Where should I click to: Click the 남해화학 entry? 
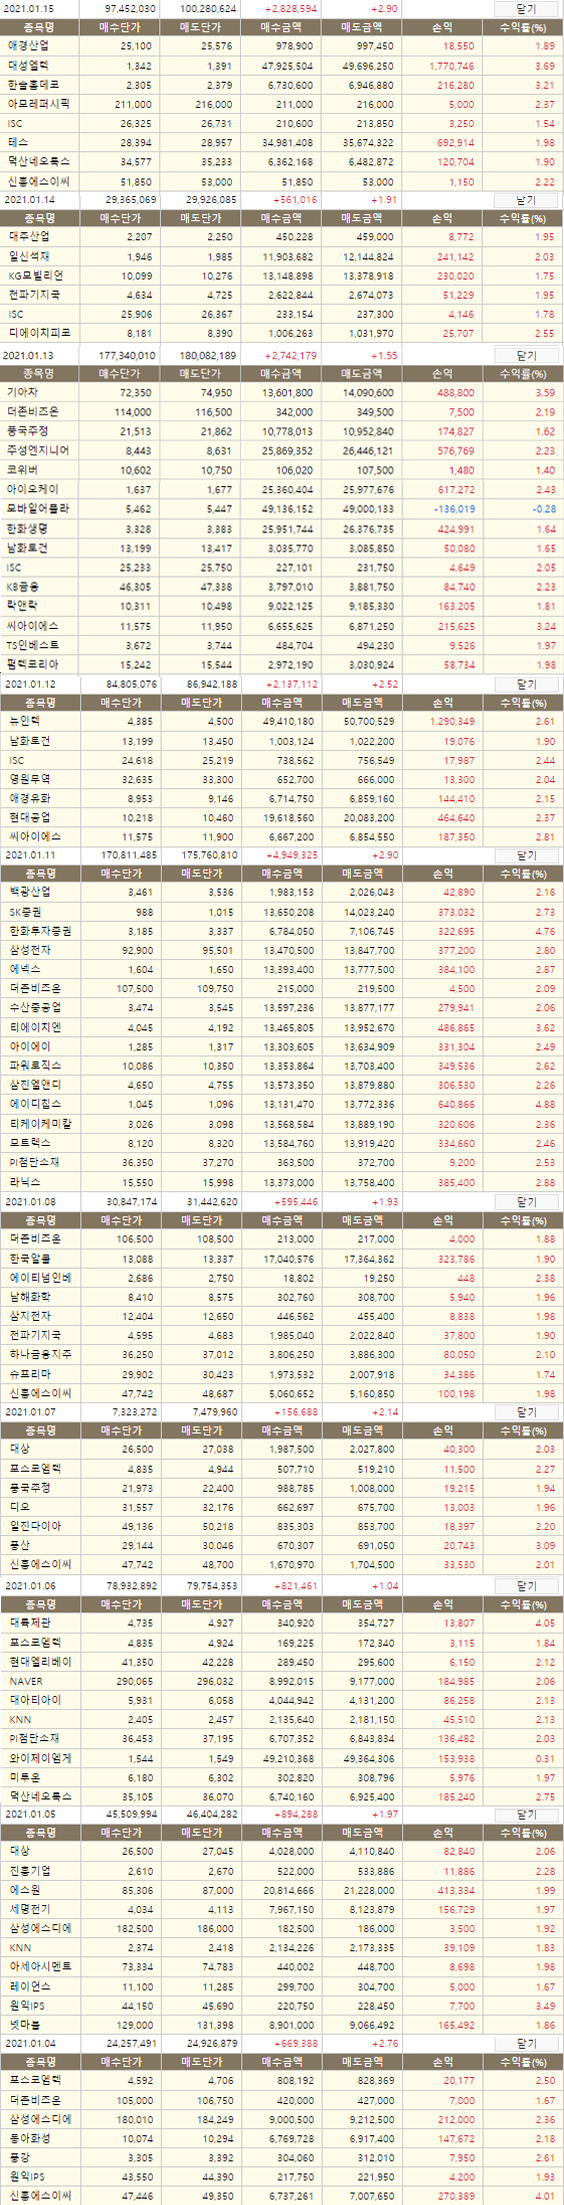27,1297
